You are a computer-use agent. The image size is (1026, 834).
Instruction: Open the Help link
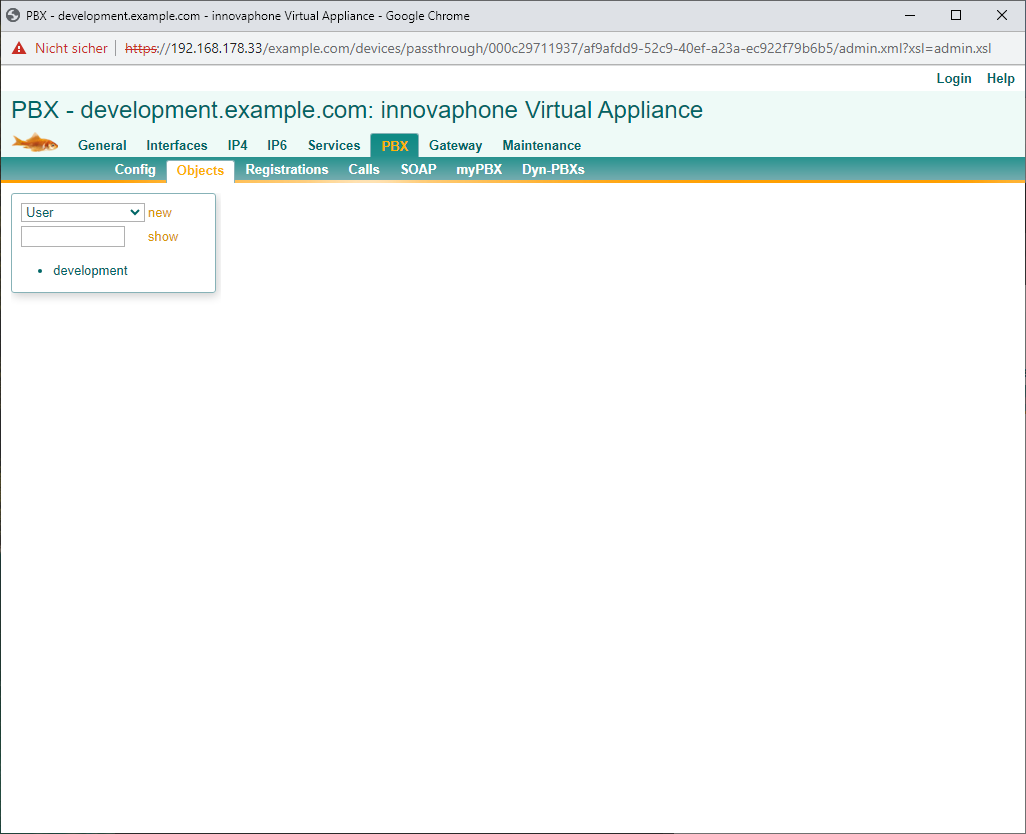(1000, 78)
